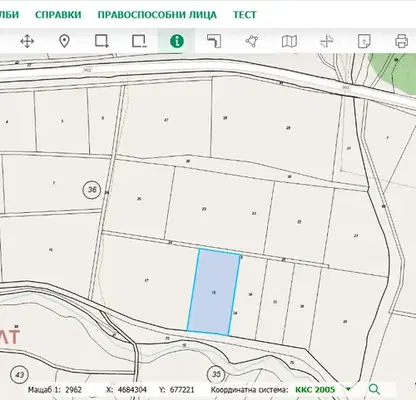Open the folded map layers icon
This screenshot has width=416, height=400.
point(289,42)
